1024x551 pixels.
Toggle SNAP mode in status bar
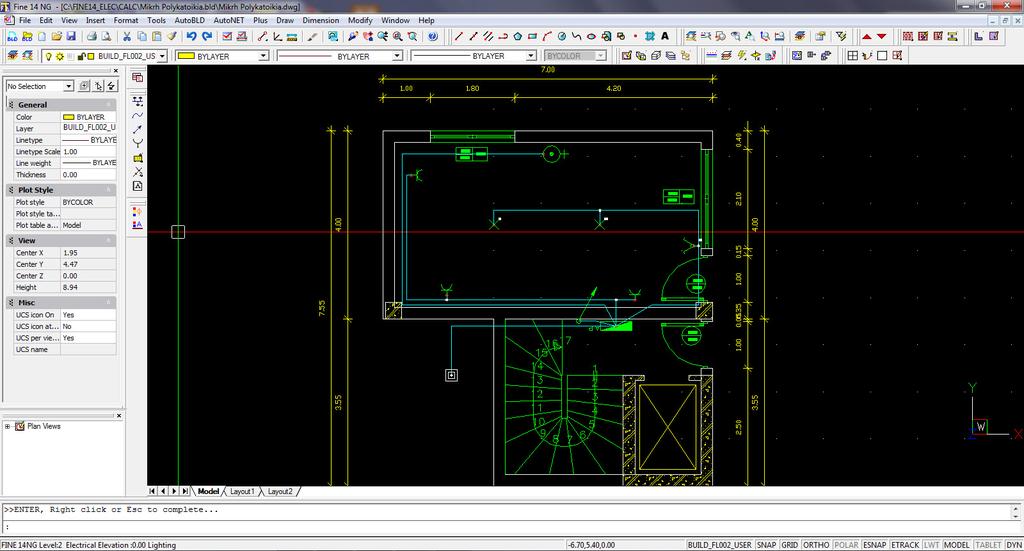point(766,544)
